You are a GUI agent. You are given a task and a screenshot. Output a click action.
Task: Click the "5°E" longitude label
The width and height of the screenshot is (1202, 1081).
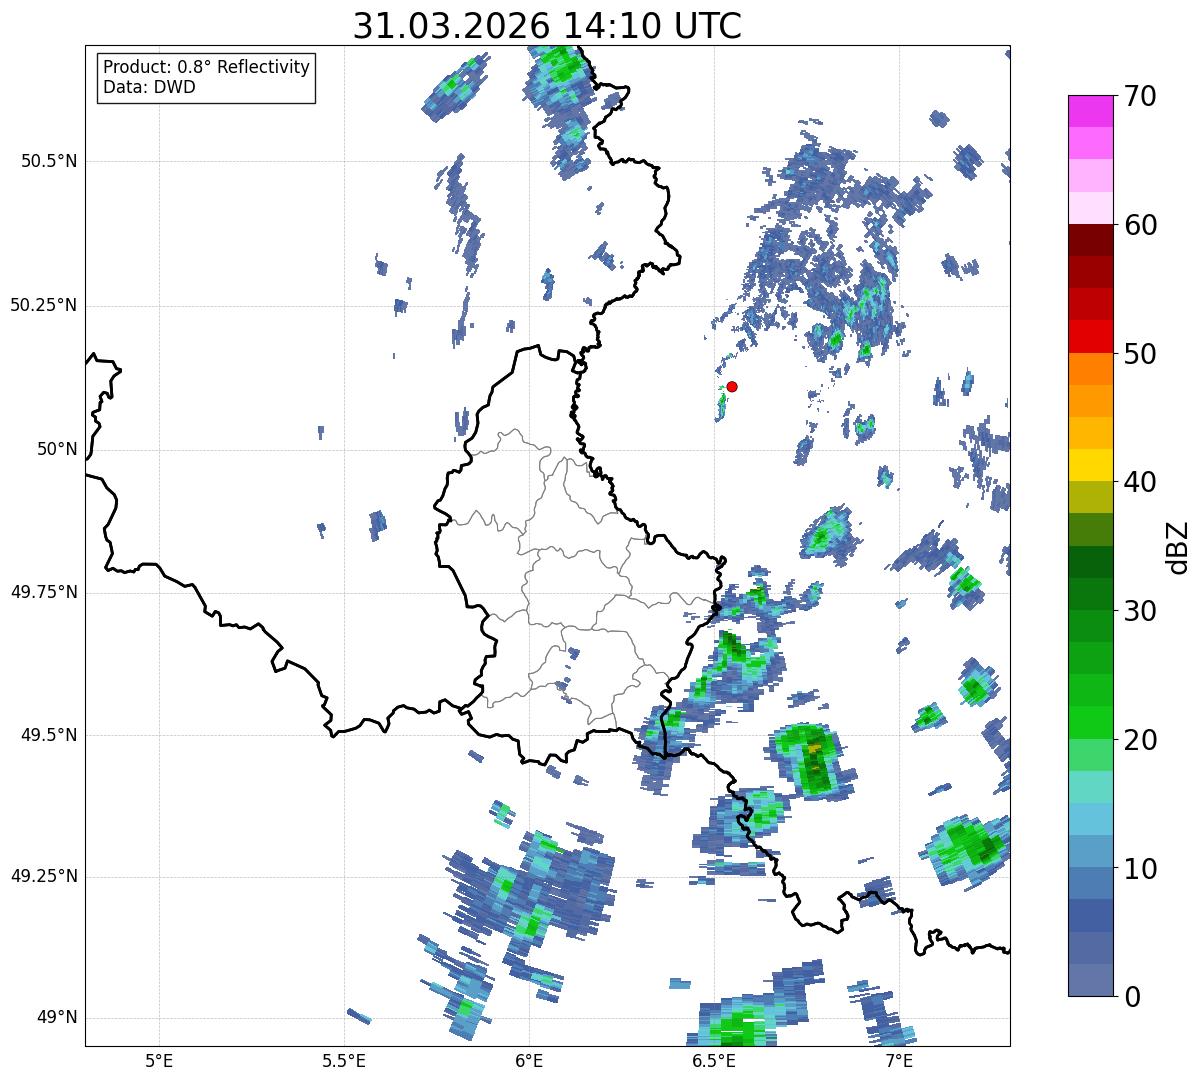tap(159, 1061)
